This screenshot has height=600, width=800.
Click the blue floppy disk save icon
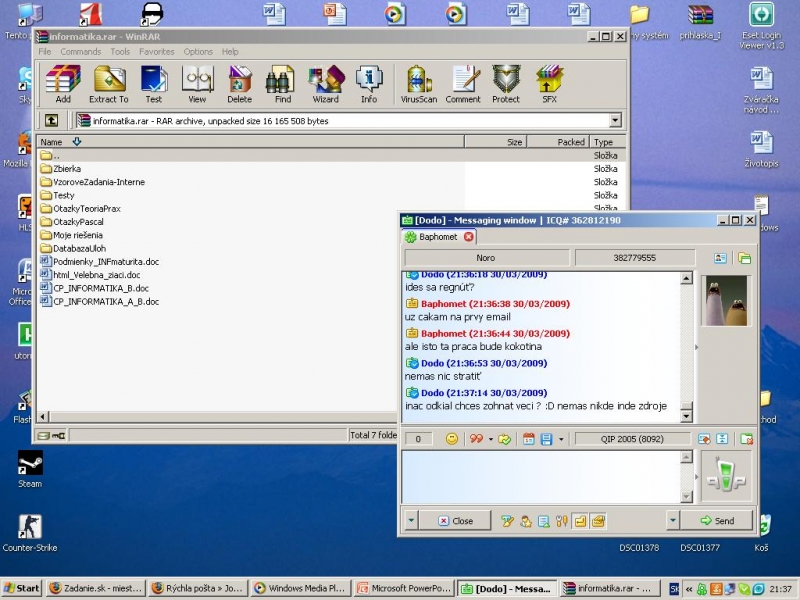point(546,439)
